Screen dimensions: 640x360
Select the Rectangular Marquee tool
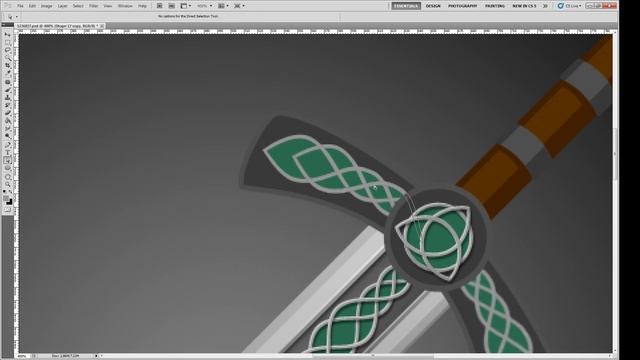point(7,42)
